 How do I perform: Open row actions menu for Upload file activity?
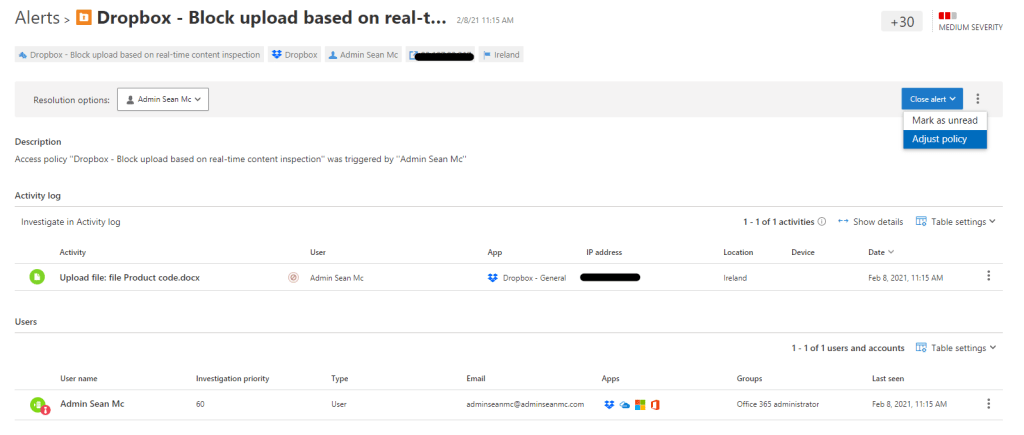989,277
